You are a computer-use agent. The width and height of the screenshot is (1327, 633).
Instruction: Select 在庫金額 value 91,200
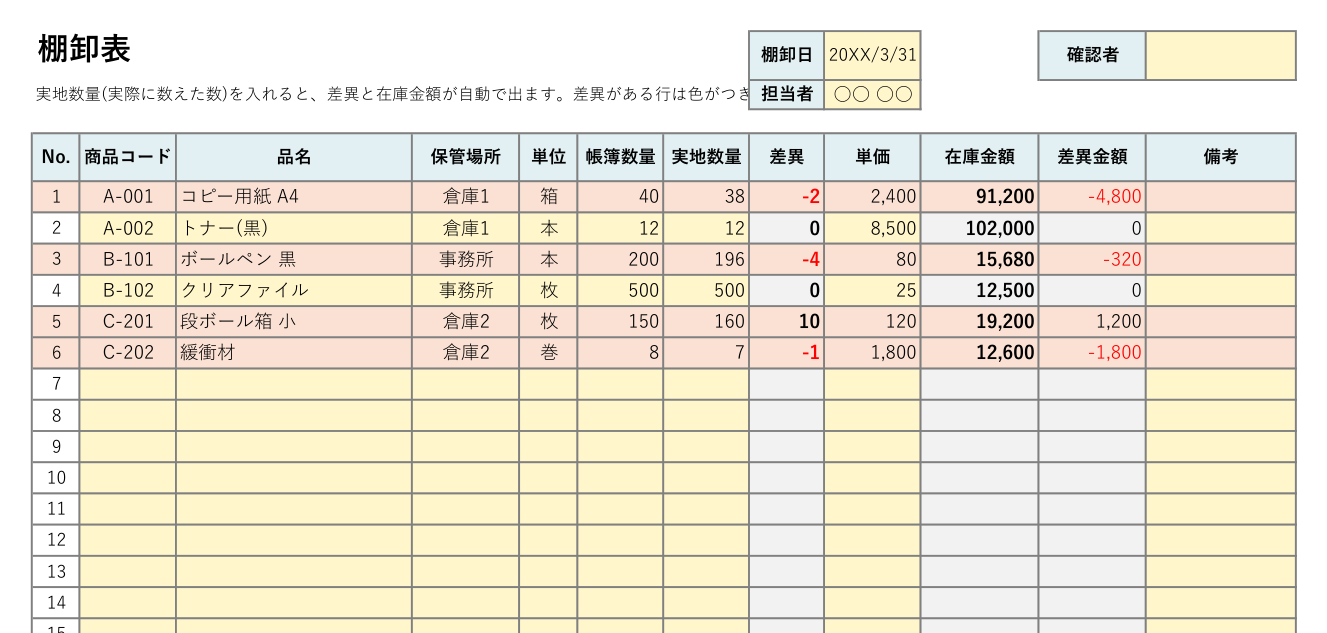click(x=980, y=197)
